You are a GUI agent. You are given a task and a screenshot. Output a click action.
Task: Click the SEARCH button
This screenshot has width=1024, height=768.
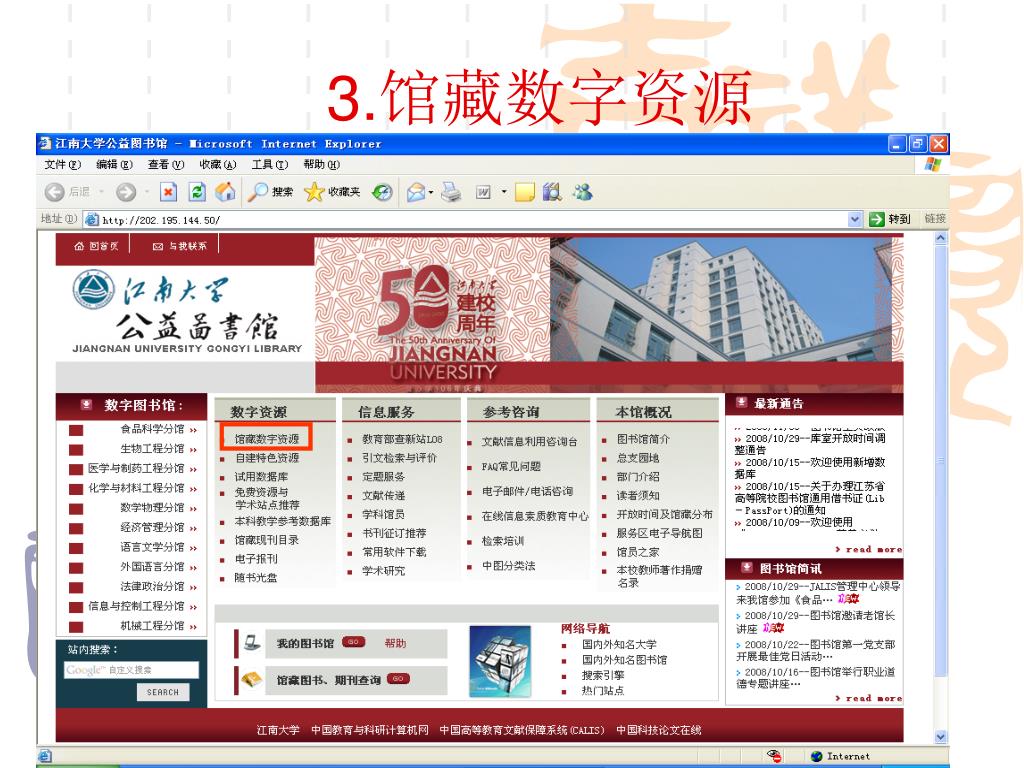(163, 692)
